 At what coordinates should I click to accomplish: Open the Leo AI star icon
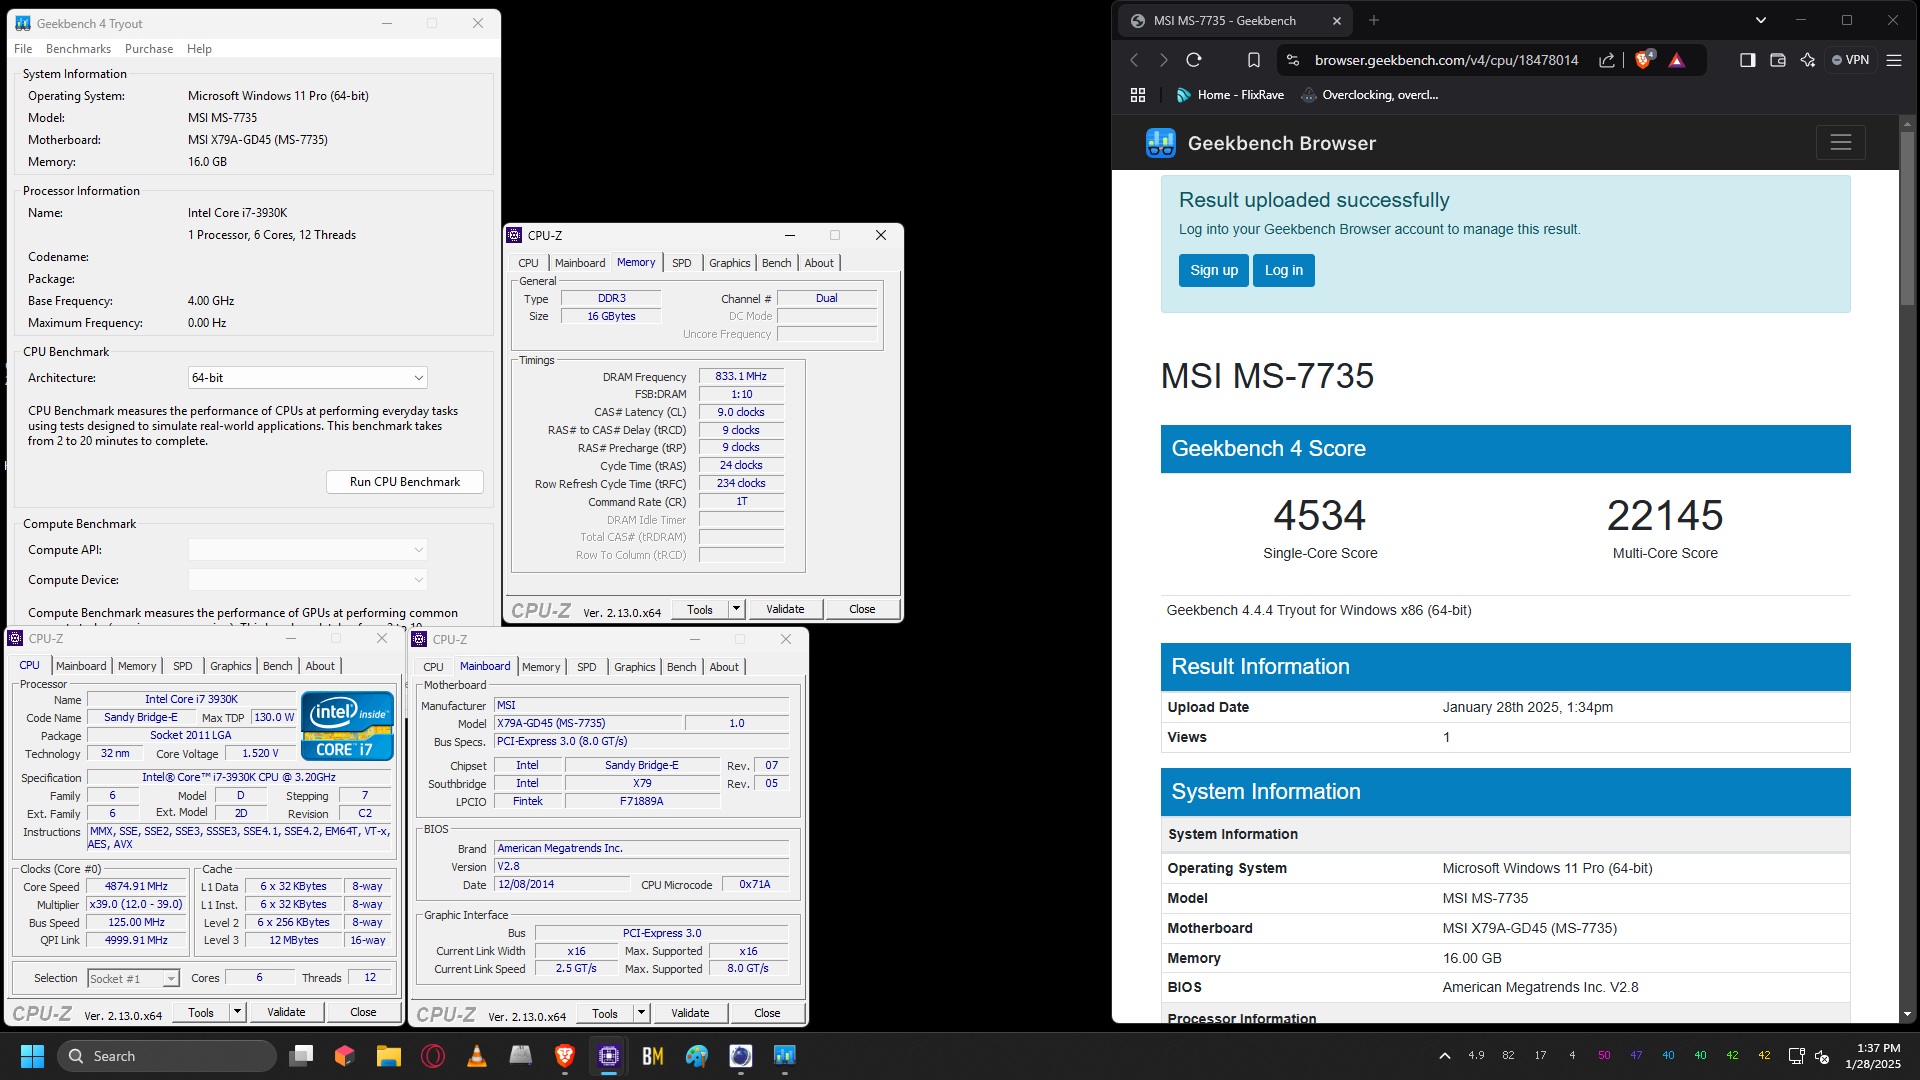1807,60
